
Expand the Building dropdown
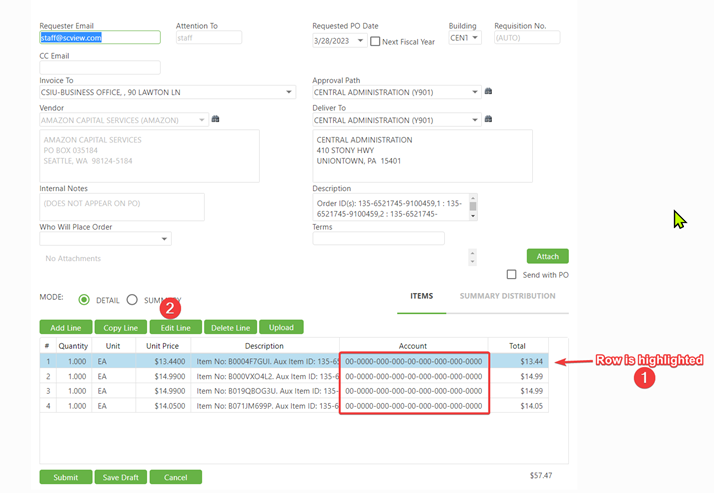tap(476, 38)
